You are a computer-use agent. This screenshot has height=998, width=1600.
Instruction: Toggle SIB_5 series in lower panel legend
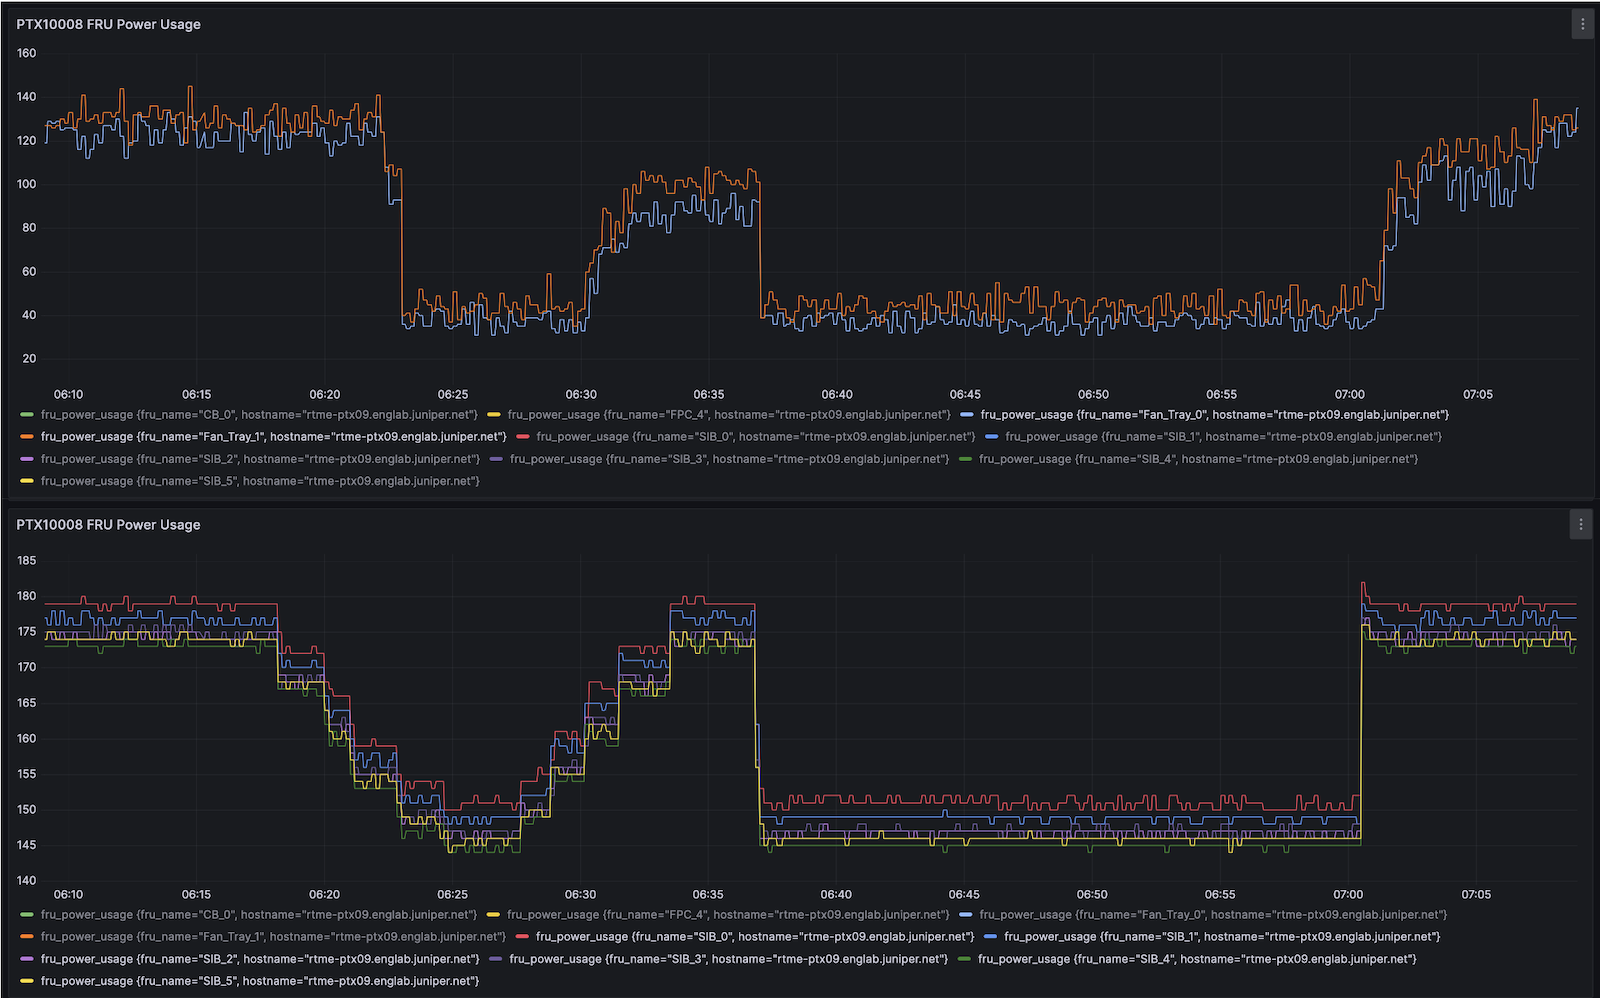260,980
